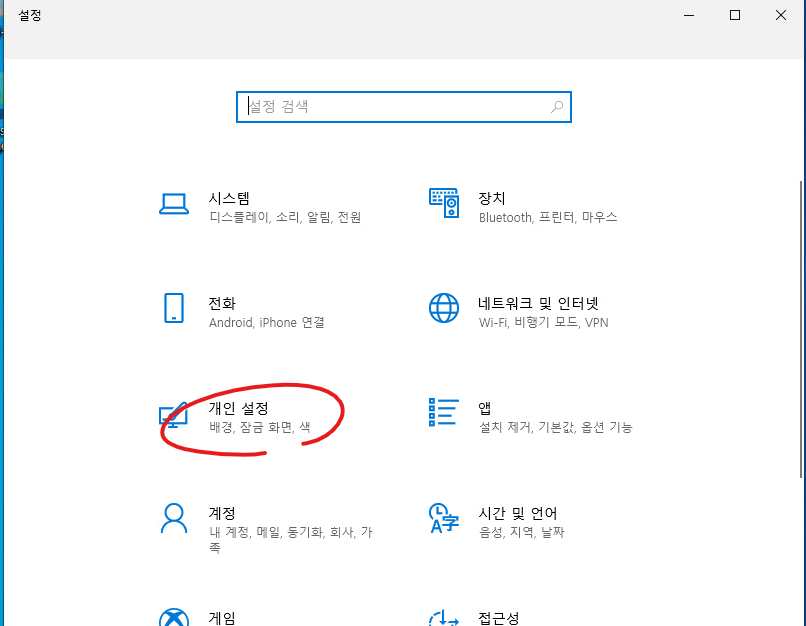Open 네트워크 및 인터넷 category title
The height and width of the screenshot is (626, 806).
[538, 303]
